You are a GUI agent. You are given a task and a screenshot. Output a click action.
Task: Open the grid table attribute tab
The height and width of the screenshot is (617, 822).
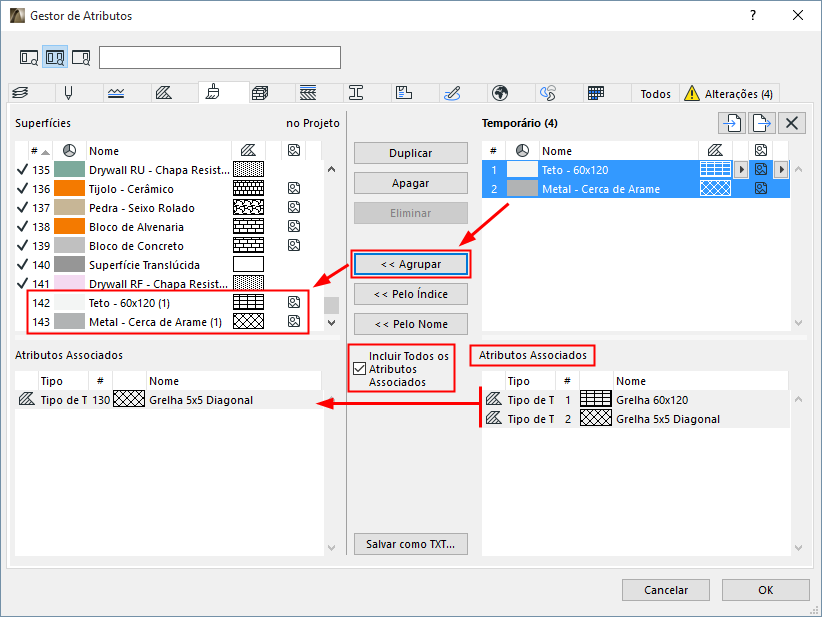click(x=596, y=93)
